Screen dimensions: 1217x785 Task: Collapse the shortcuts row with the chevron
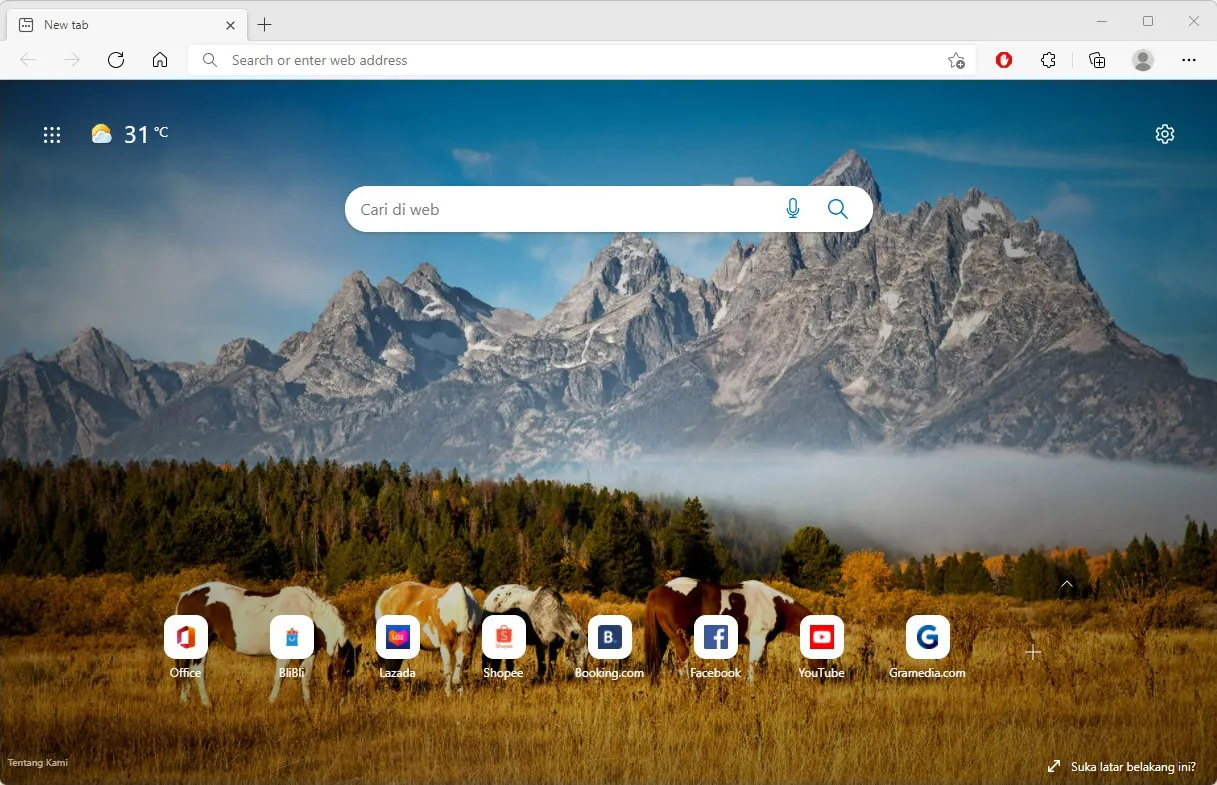(1066, 584)
